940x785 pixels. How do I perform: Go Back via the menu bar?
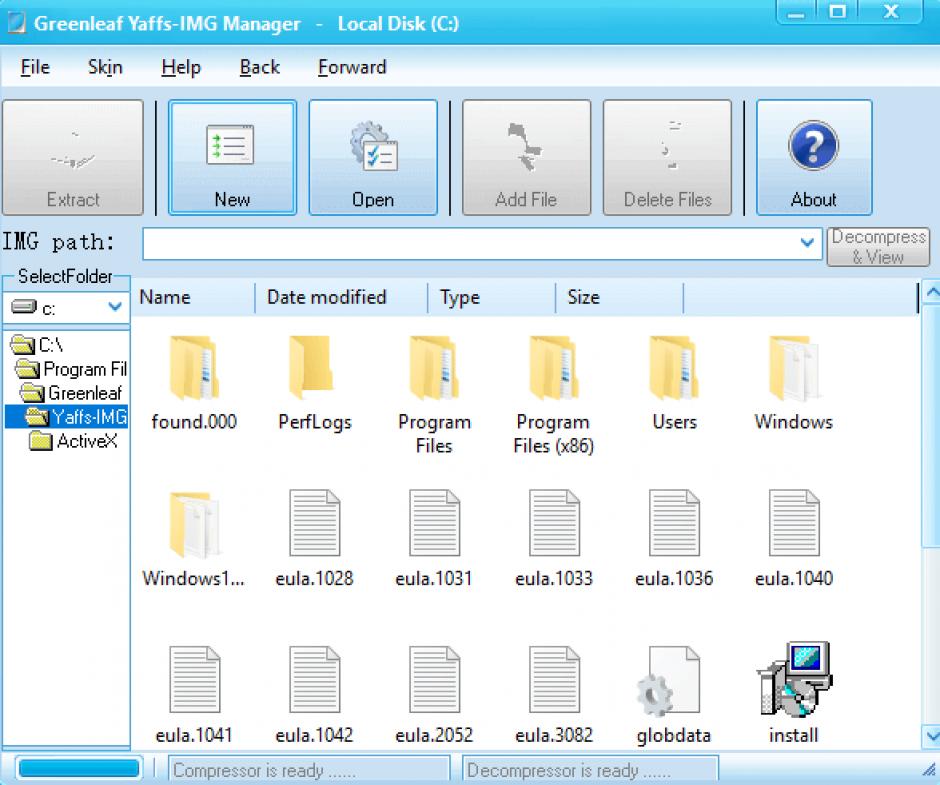click(x=260, y=67)
